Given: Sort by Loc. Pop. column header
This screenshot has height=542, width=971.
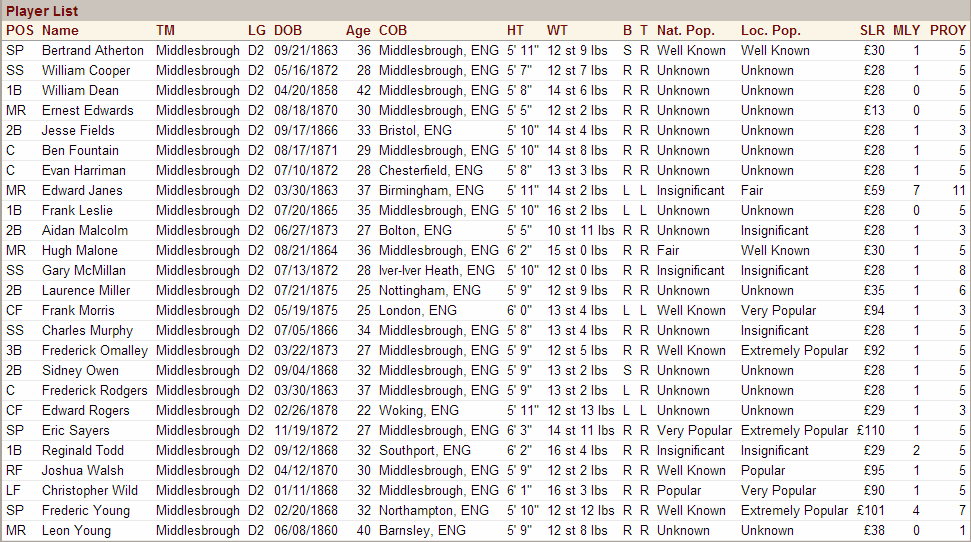Looking at the screenshot, I should pos(770,30).
